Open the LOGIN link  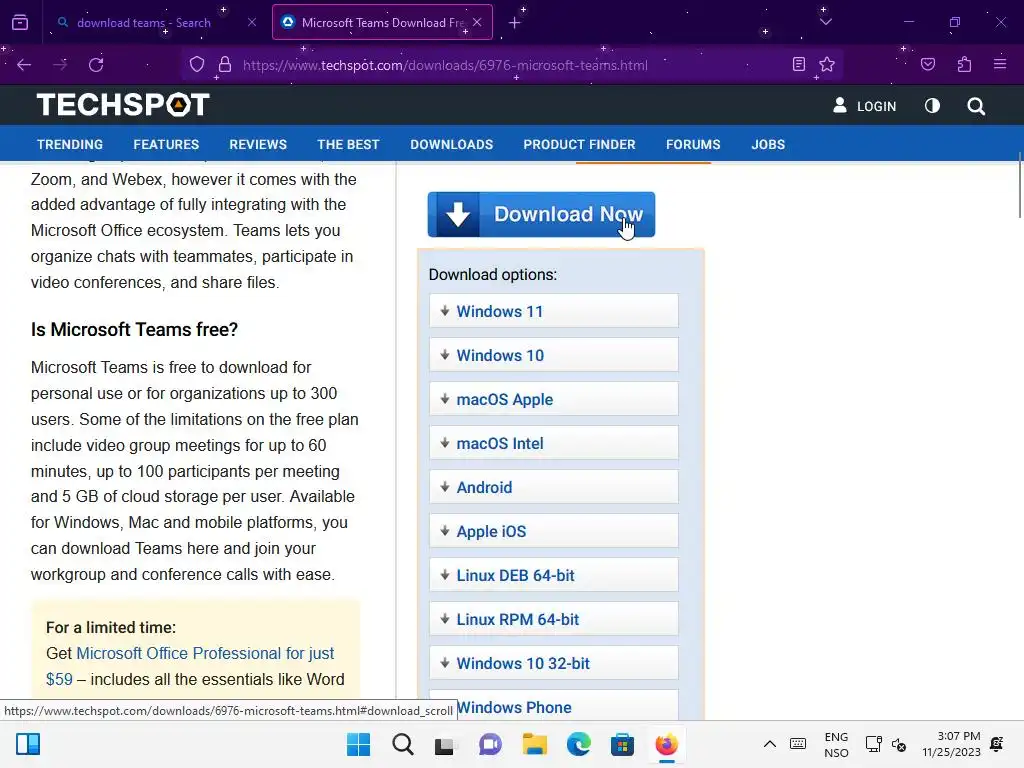click(864, 106)
